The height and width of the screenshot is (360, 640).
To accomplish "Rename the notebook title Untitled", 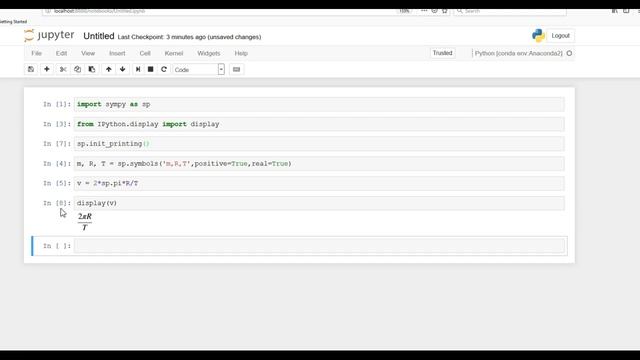I will [99, 36].
